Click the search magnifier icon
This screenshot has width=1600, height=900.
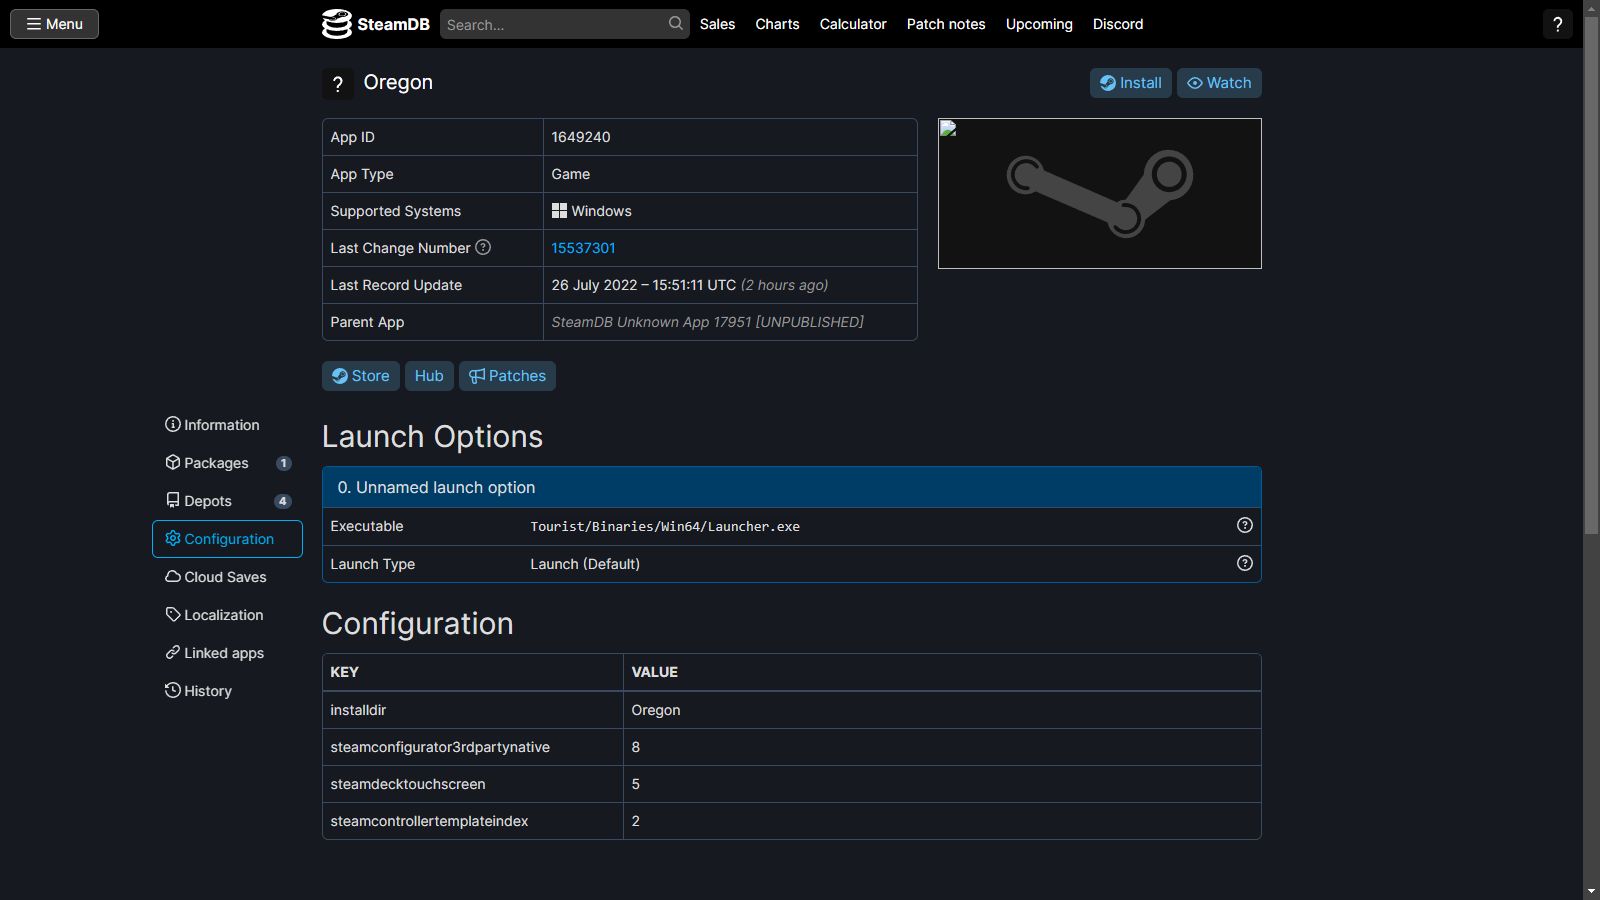tap(676, 24)
